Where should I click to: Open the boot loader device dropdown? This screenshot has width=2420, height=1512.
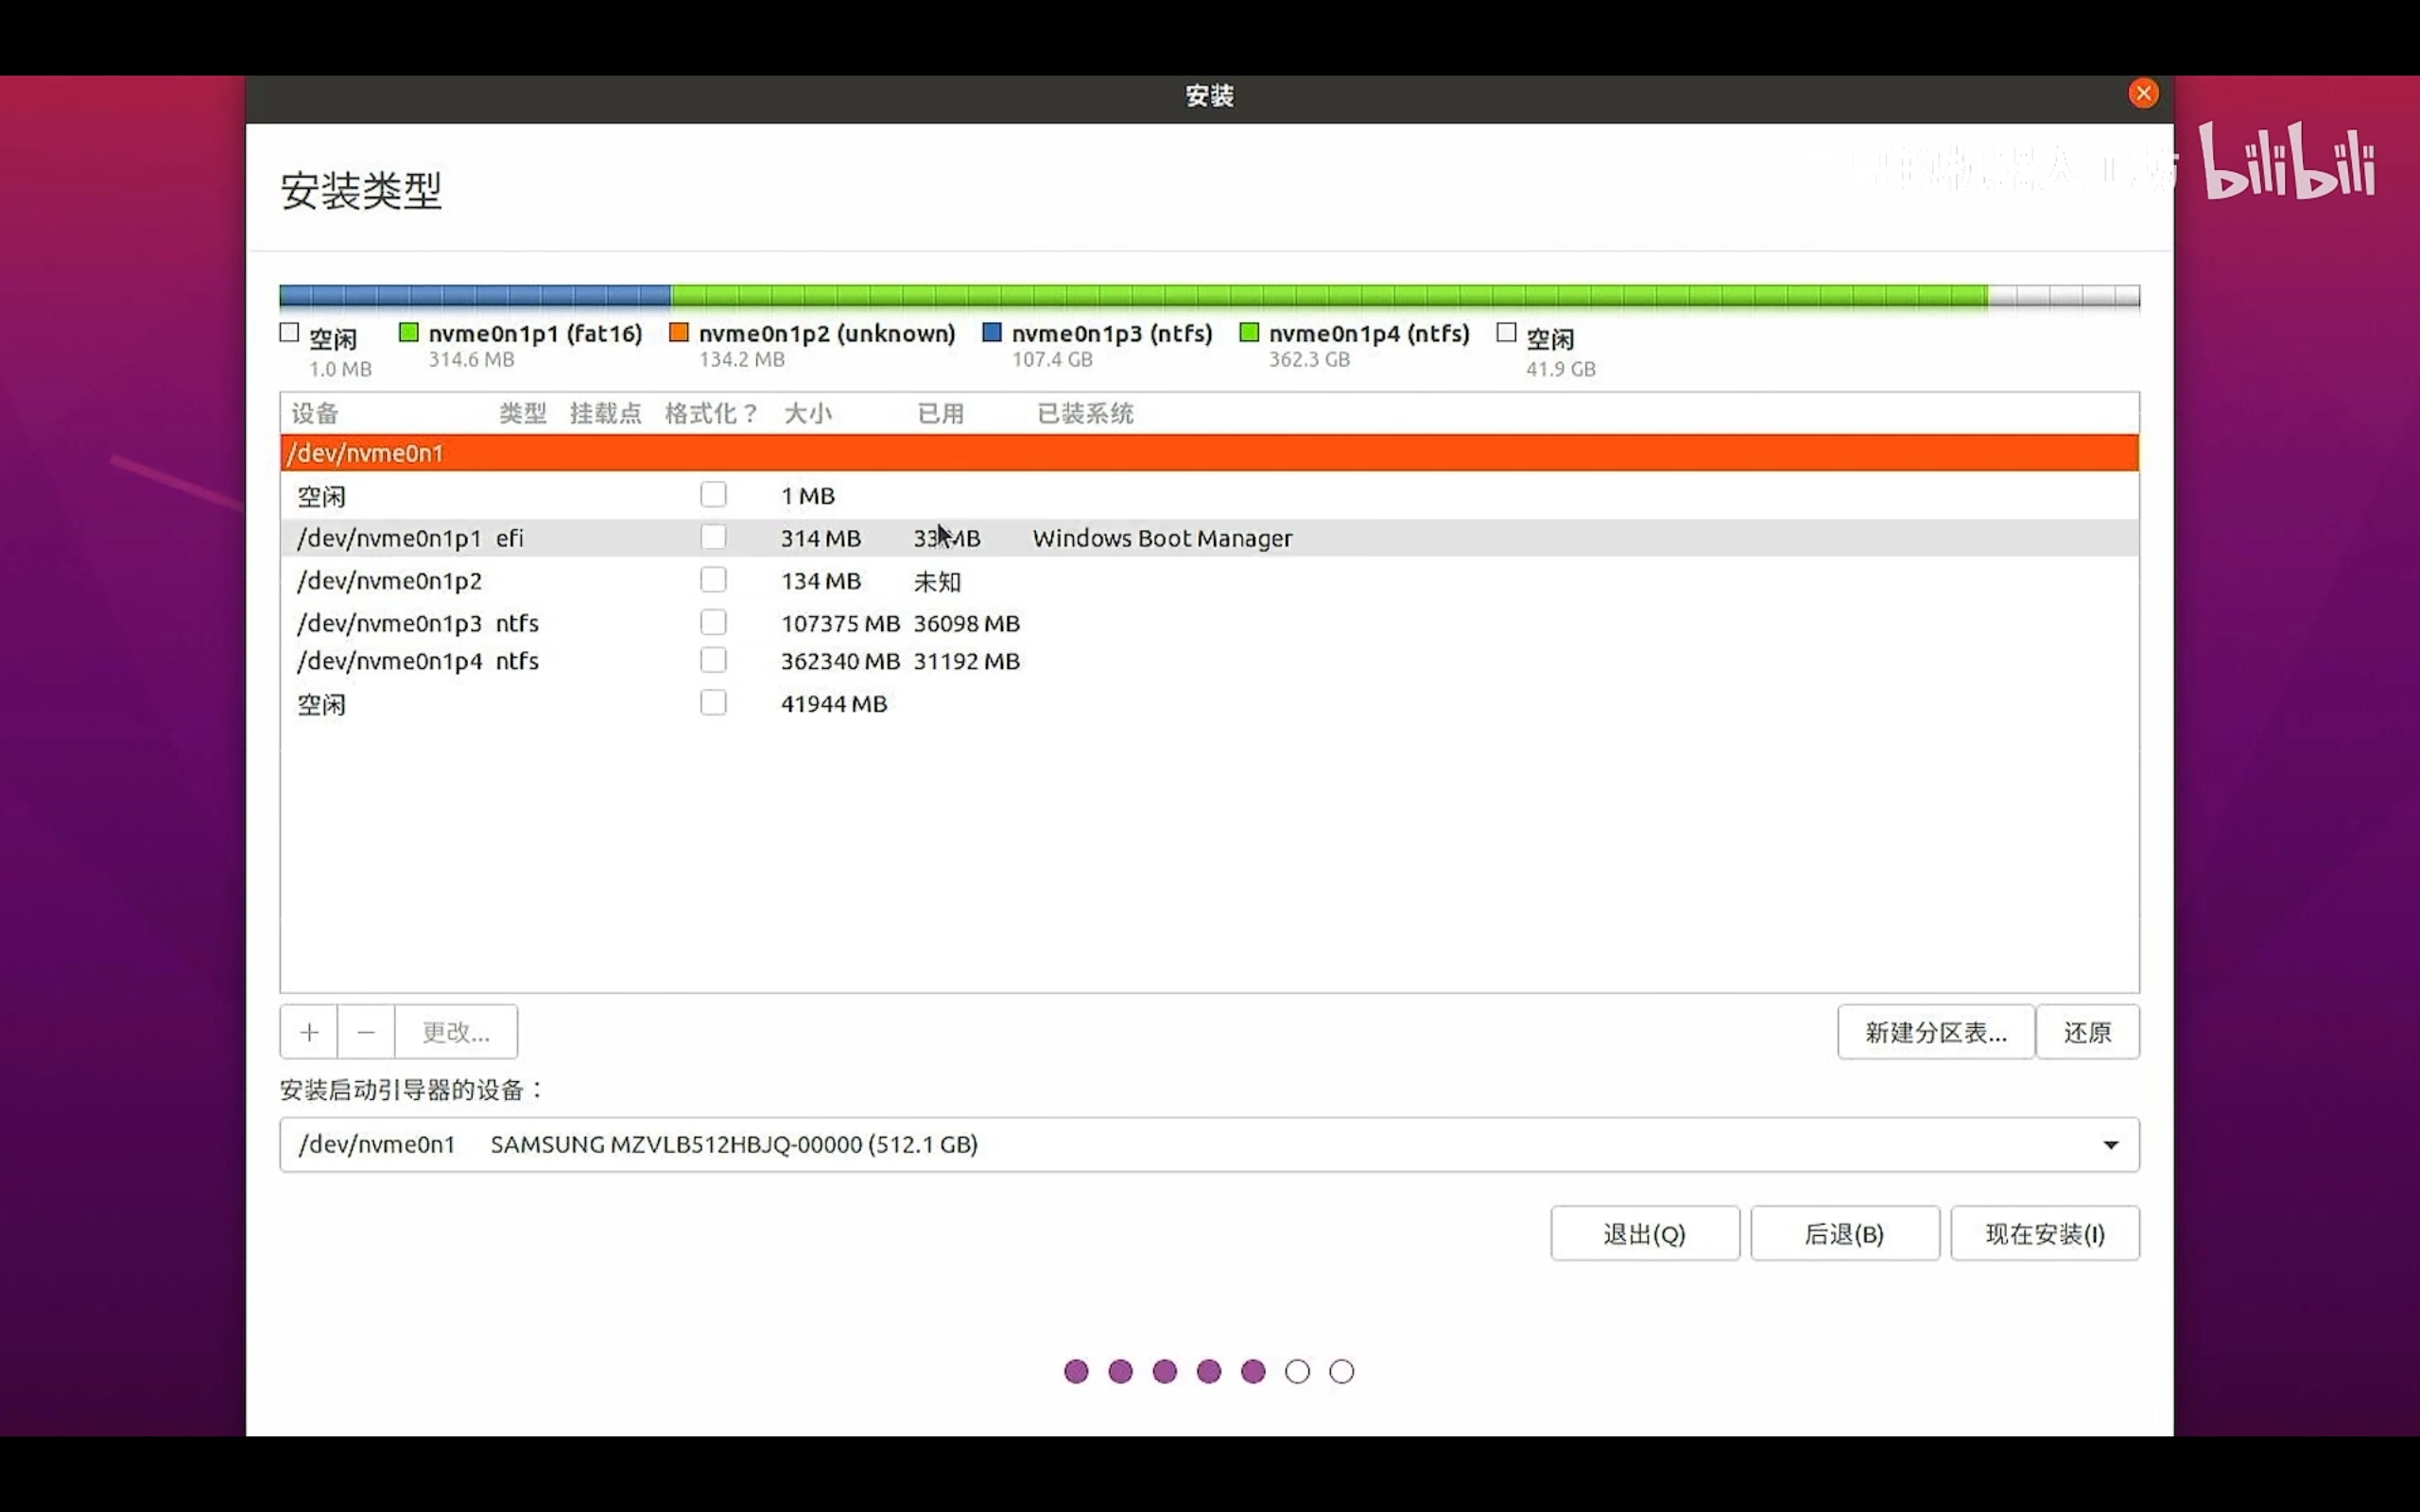click(1209, 1144)
